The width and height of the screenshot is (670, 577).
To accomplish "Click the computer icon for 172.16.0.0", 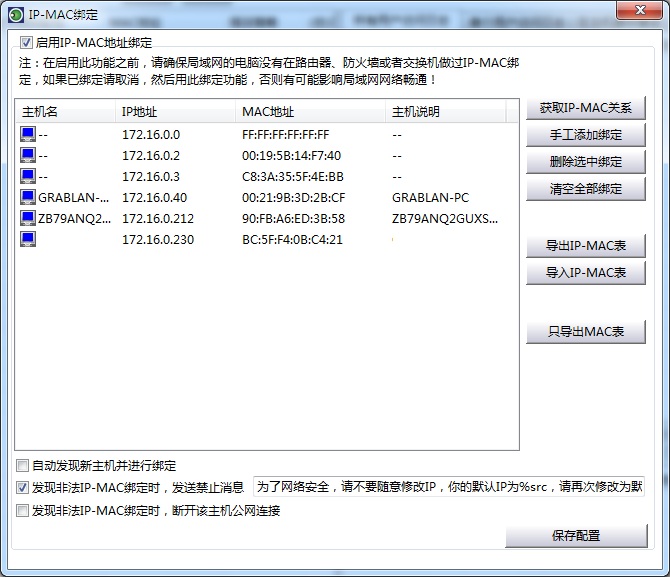I will [28, 134].
